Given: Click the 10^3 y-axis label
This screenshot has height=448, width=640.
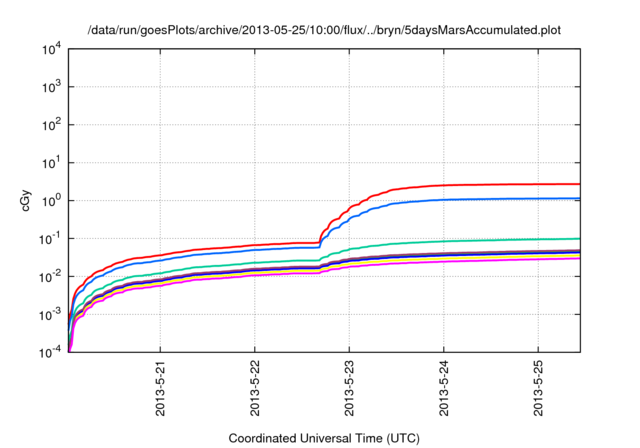Looking at the screenshot, I should pos(52,87).
